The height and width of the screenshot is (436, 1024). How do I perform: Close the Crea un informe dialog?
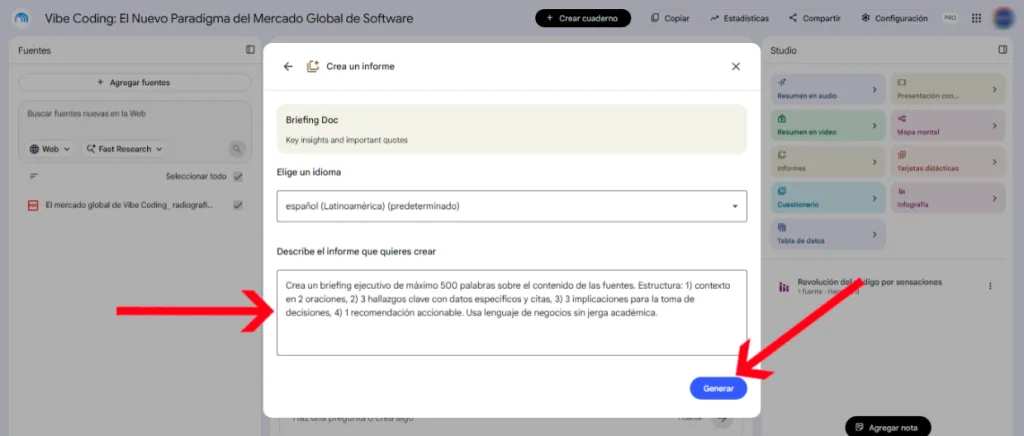[736, 67]
